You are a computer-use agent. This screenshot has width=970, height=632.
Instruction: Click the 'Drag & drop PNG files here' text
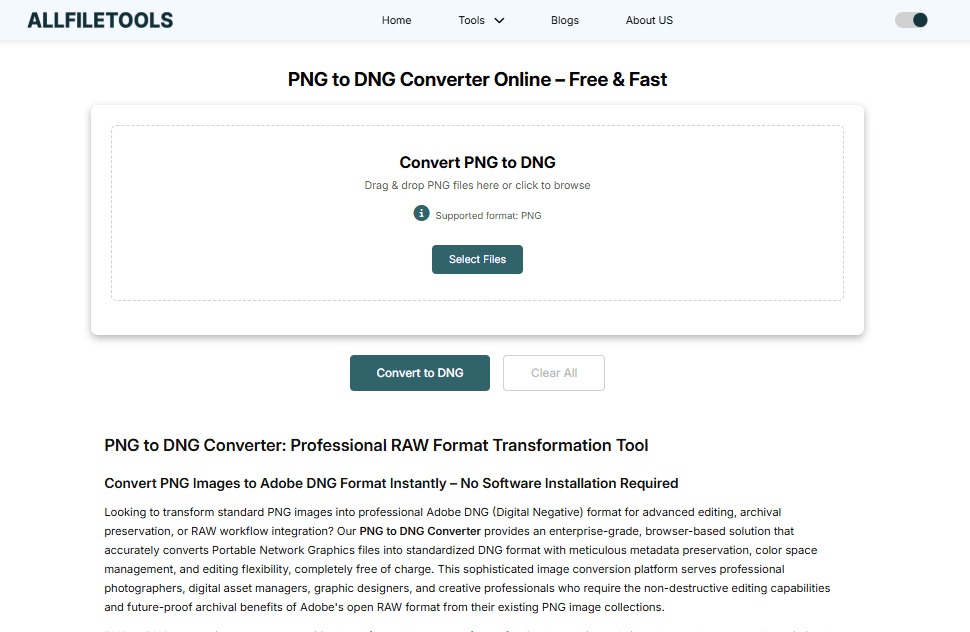(477, 185)
